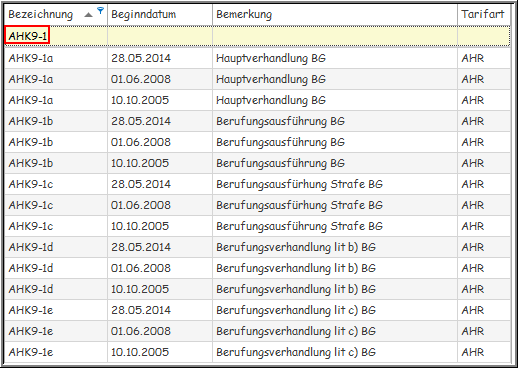This screenshot has width=518, height=368.
Task: Click Berufungsverhandlung lit b) BG from 01.06.2008
Action: (x=296, y=268)
